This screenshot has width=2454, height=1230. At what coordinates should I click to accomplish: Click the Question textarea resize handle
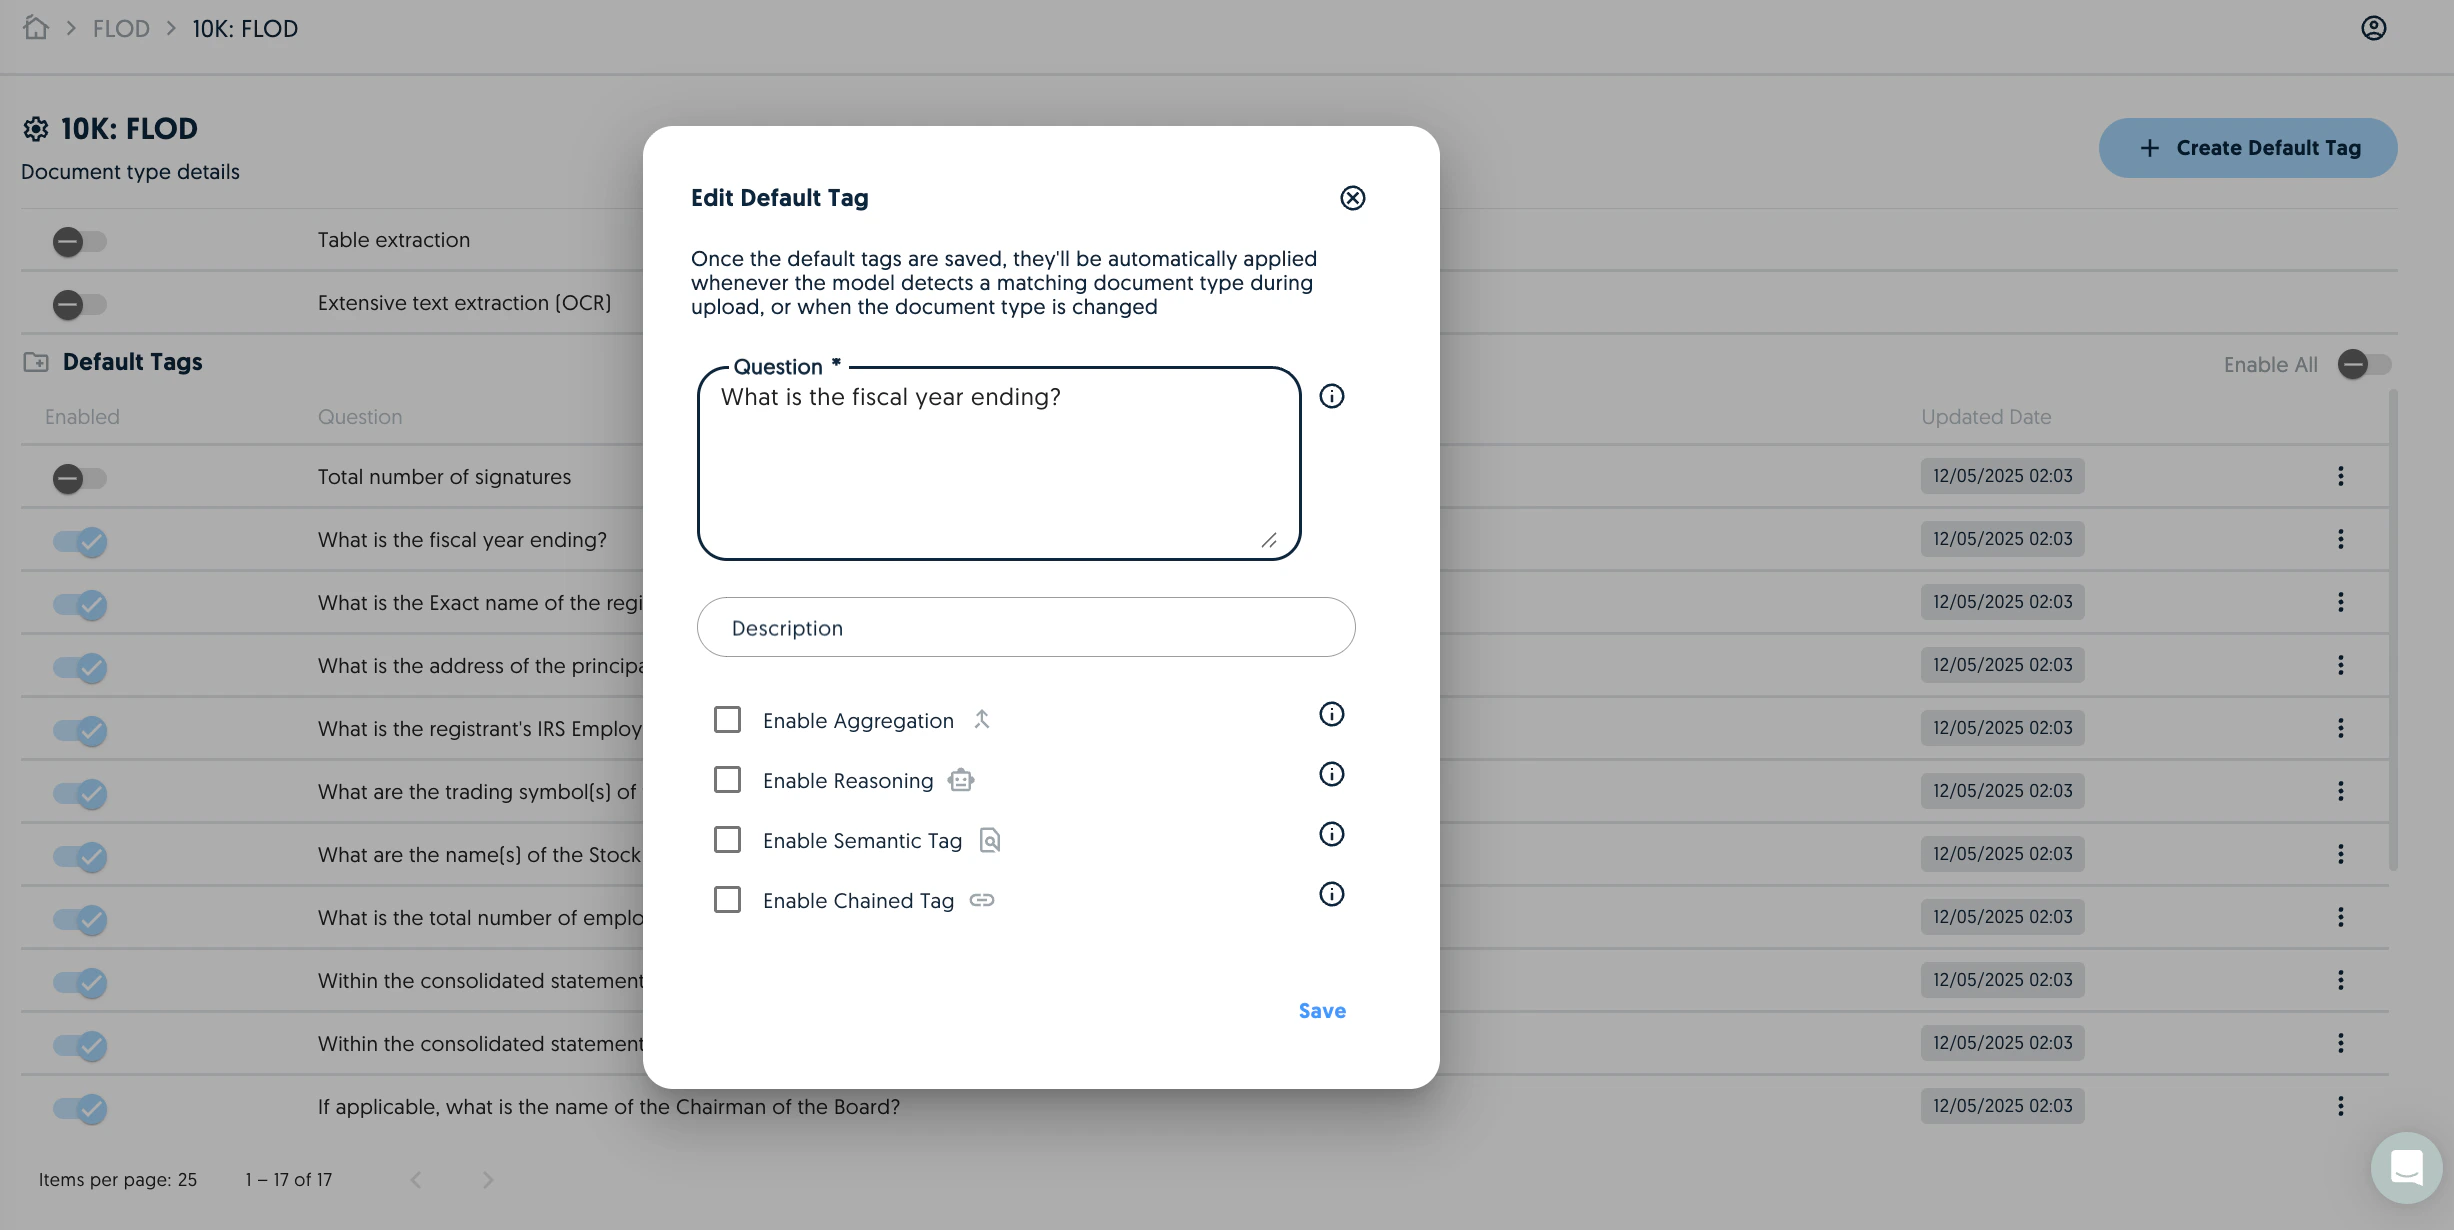[x=1269, y=540]
